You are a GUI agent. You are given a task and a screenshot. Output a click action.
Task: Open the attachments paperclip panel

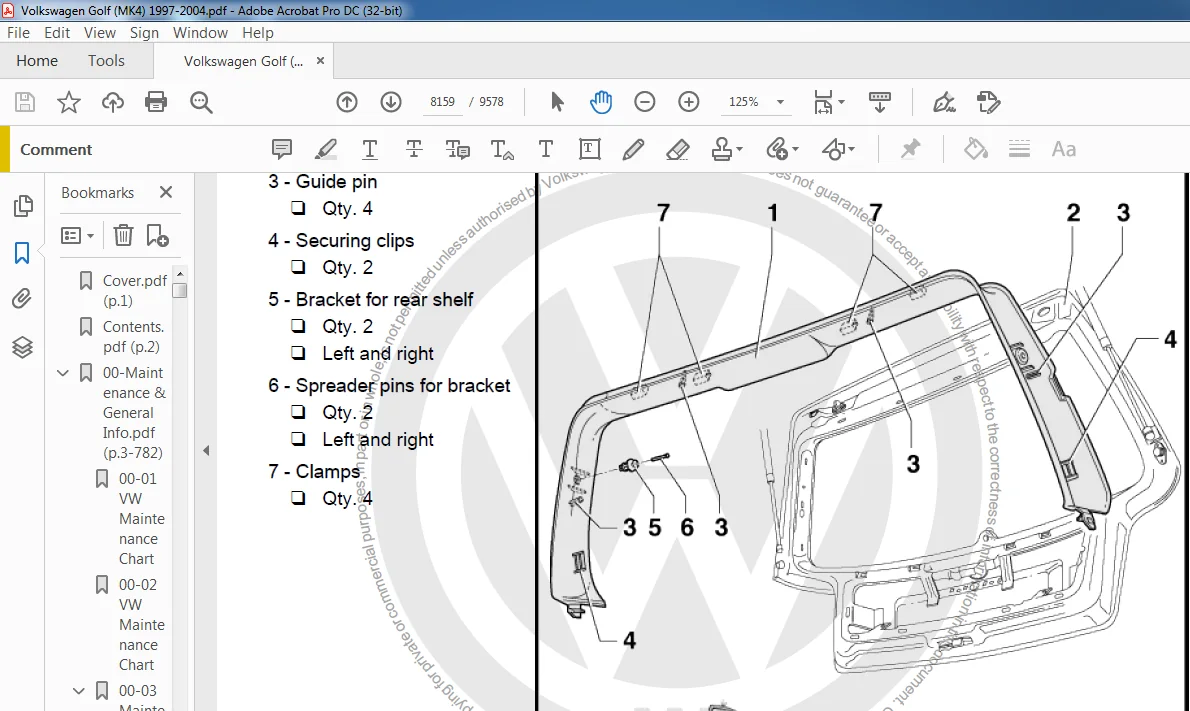[x=22, y=299]
